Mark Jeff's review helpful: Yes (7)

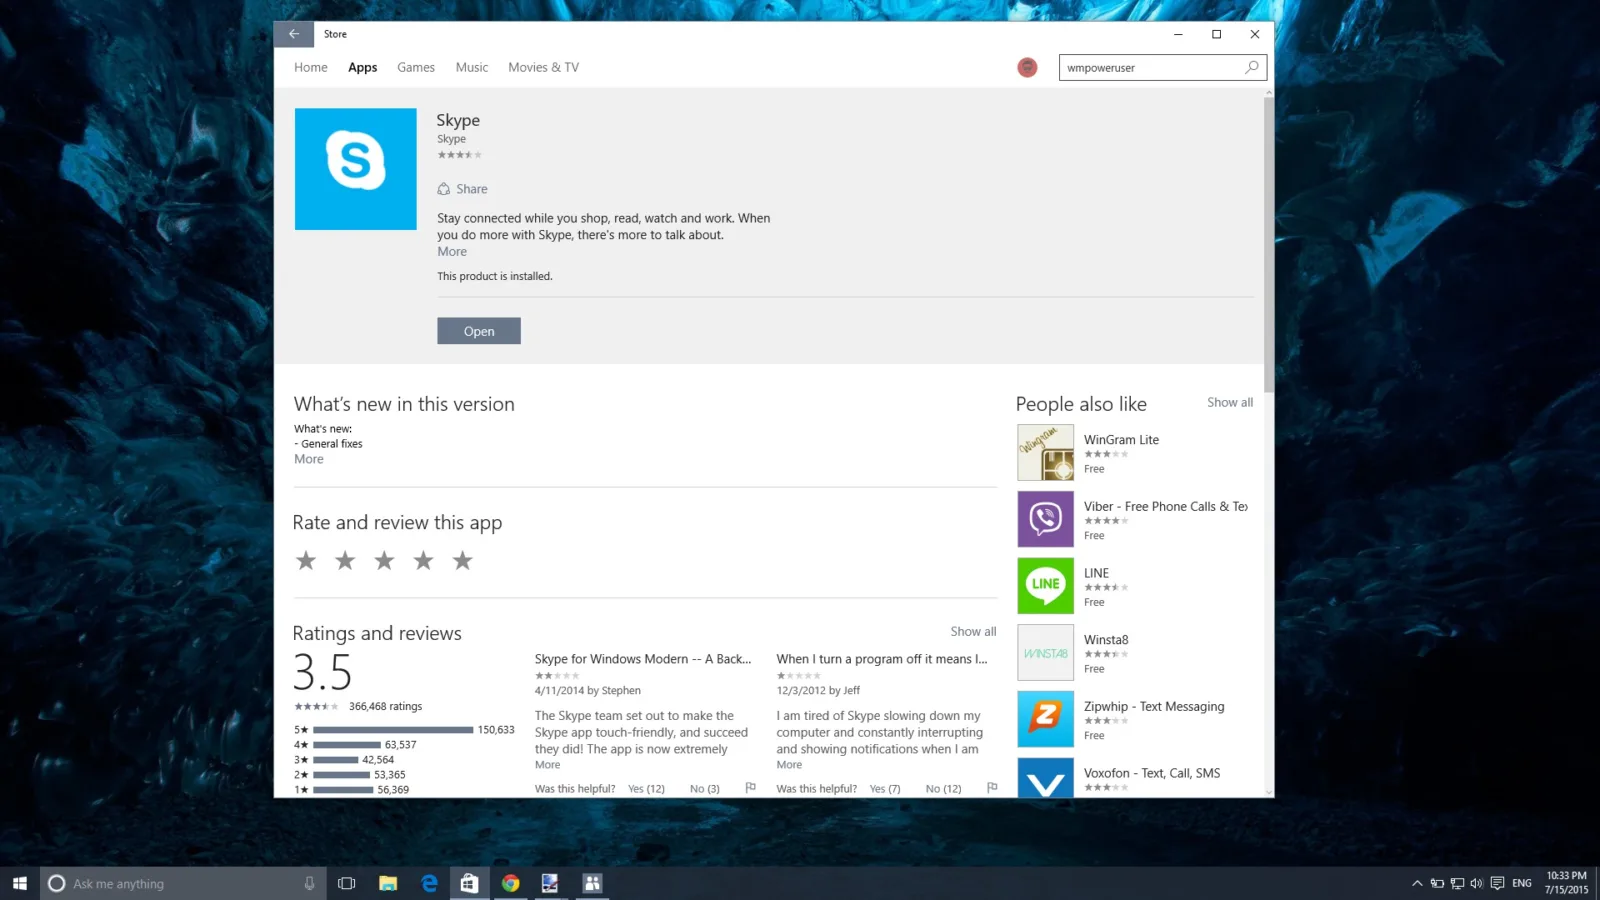(x=885, y=789)
